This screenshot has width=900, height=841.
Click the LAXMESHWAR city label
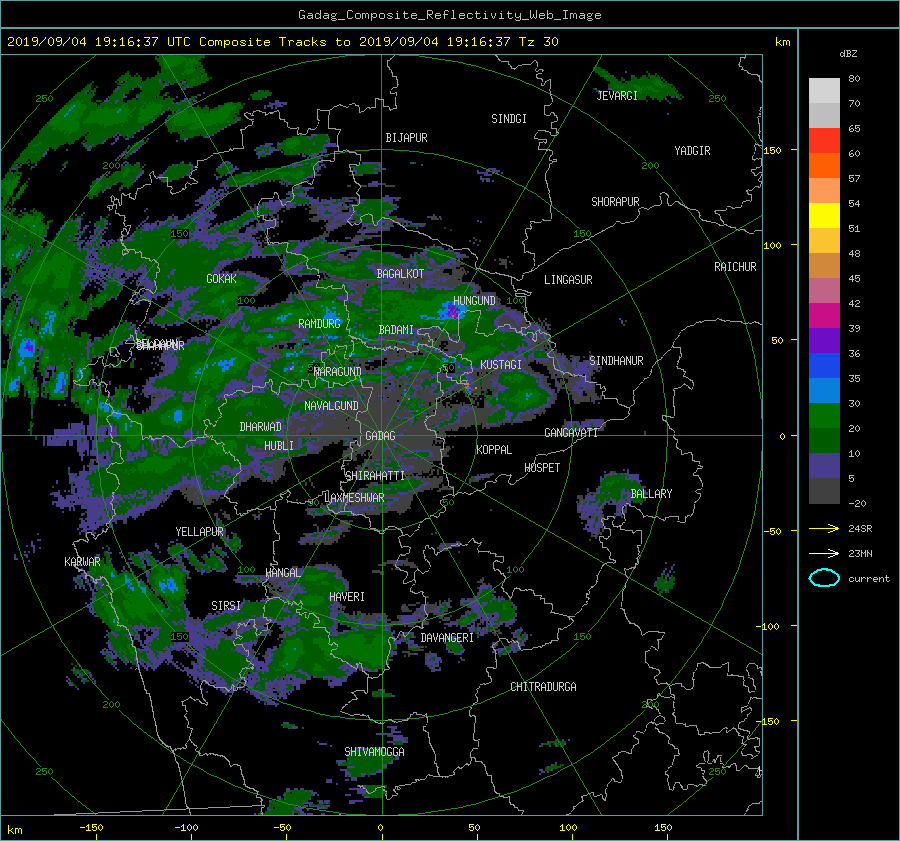[x=354, y=498]
